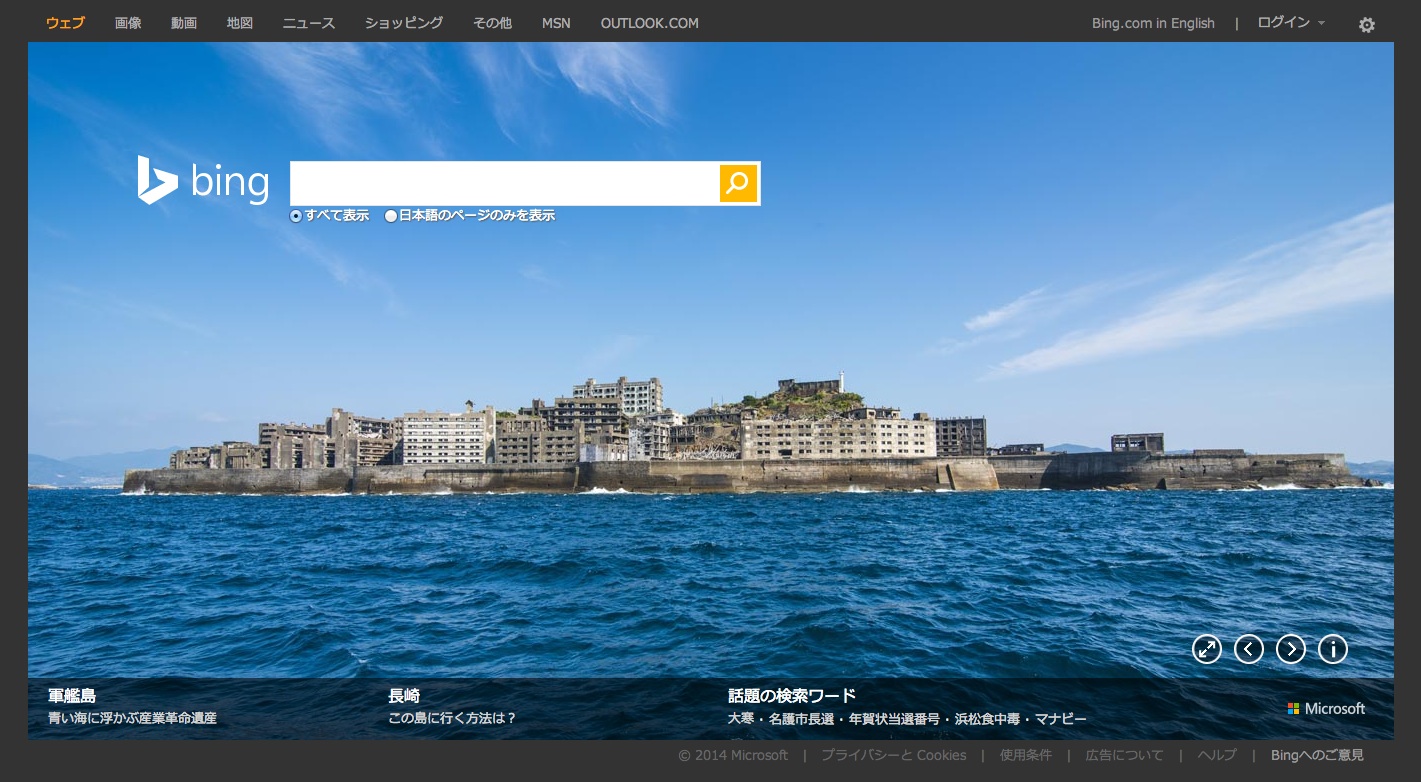Click the 軍艦島 caption link
Viewport: 1421px width, 782px height.
[72, 696]
